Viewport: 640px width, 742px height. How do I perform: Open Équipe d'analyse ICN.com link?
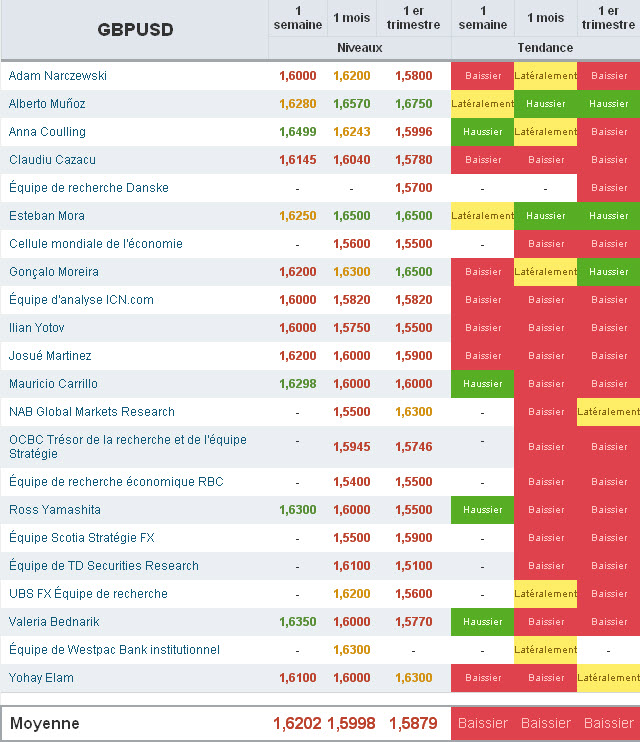(x=81, y=300)
